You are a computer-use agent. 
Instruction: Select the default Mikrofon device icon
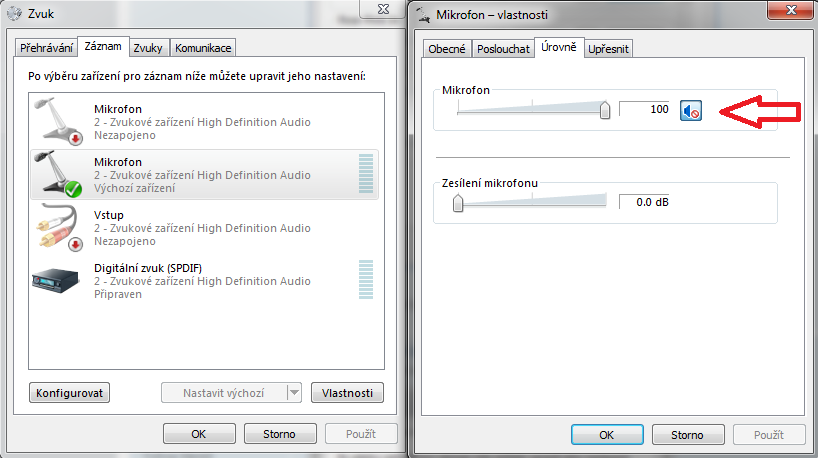tap(59, 174)
